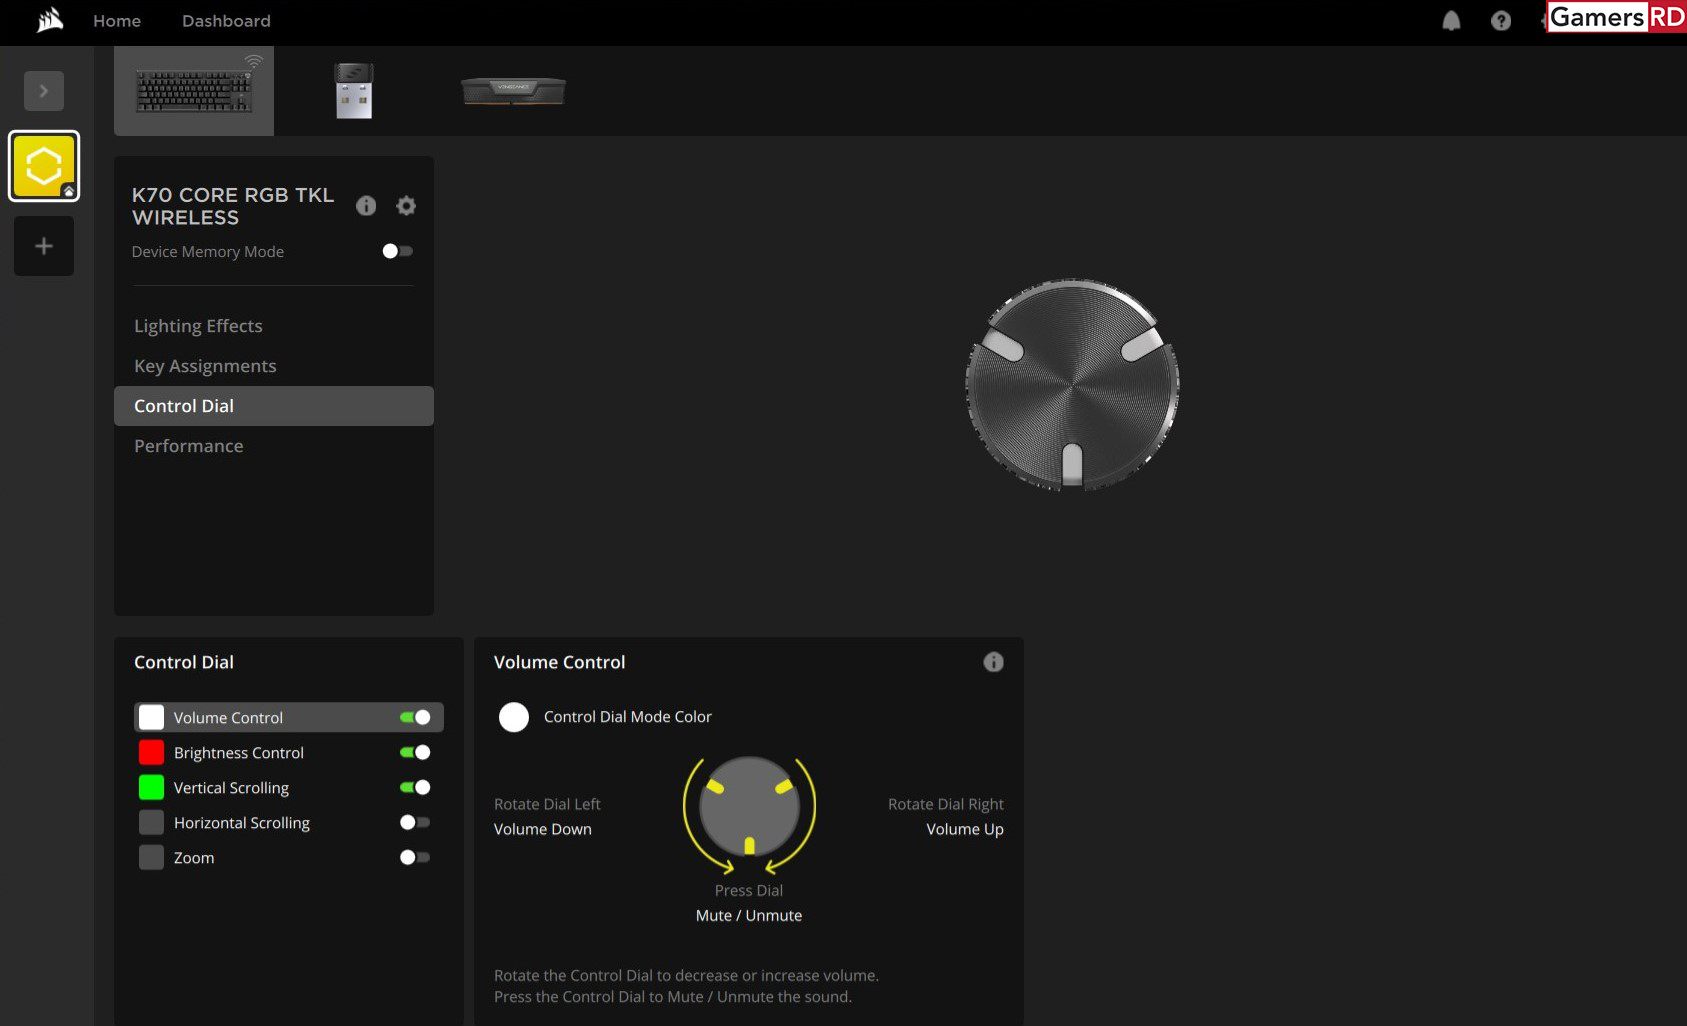Click green color swatch for Vertical Scrolling
The image size is (1687, 1026).
pos(151,787)
